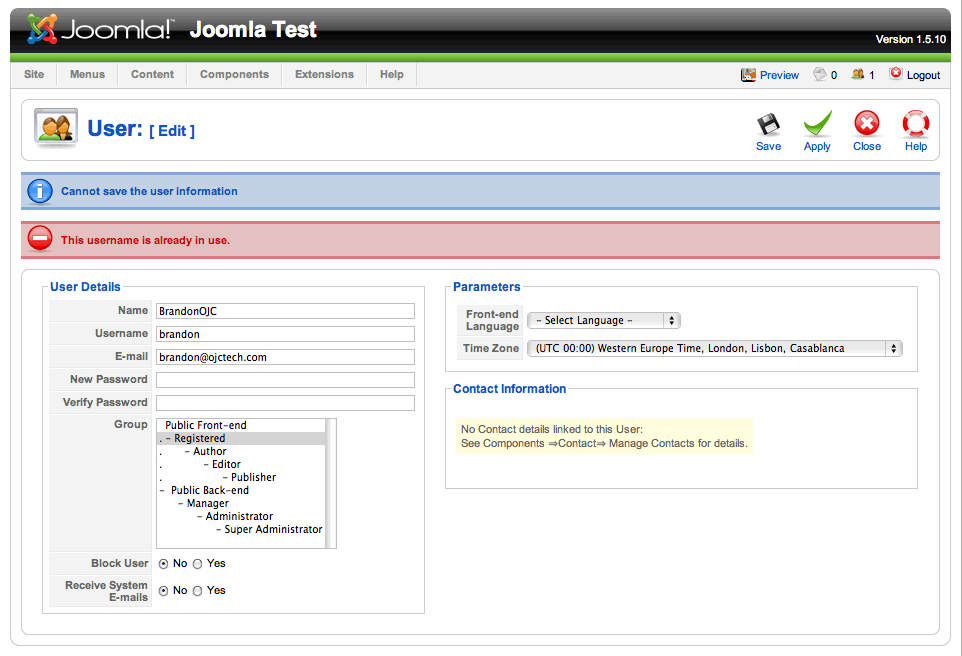Click the red Close toolbar icon
The width and height of the screenshot is (962, 656).
pyautogui.click(x=866, y=123)
